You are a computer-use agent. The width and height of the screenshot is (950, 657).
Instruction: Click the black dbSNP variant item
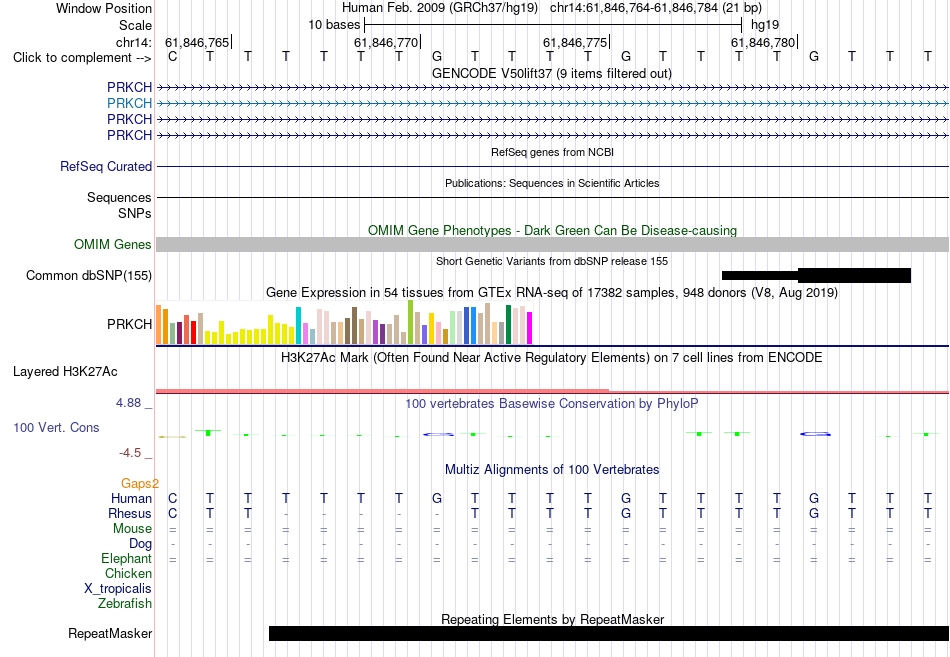(x=816, y=275)
